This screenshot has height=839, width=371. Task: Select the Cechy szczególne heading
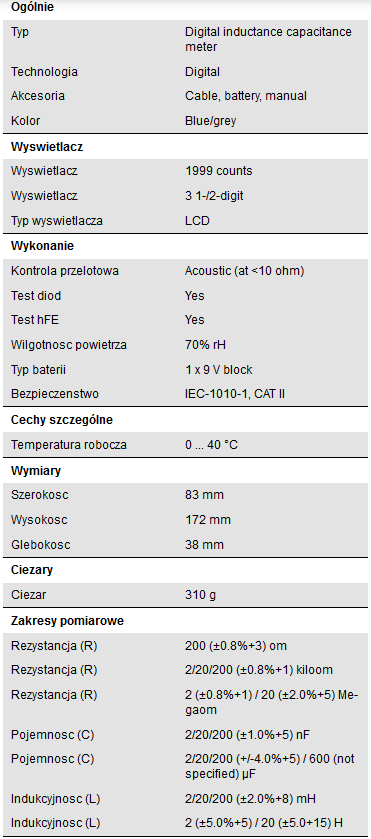(62, 420)
